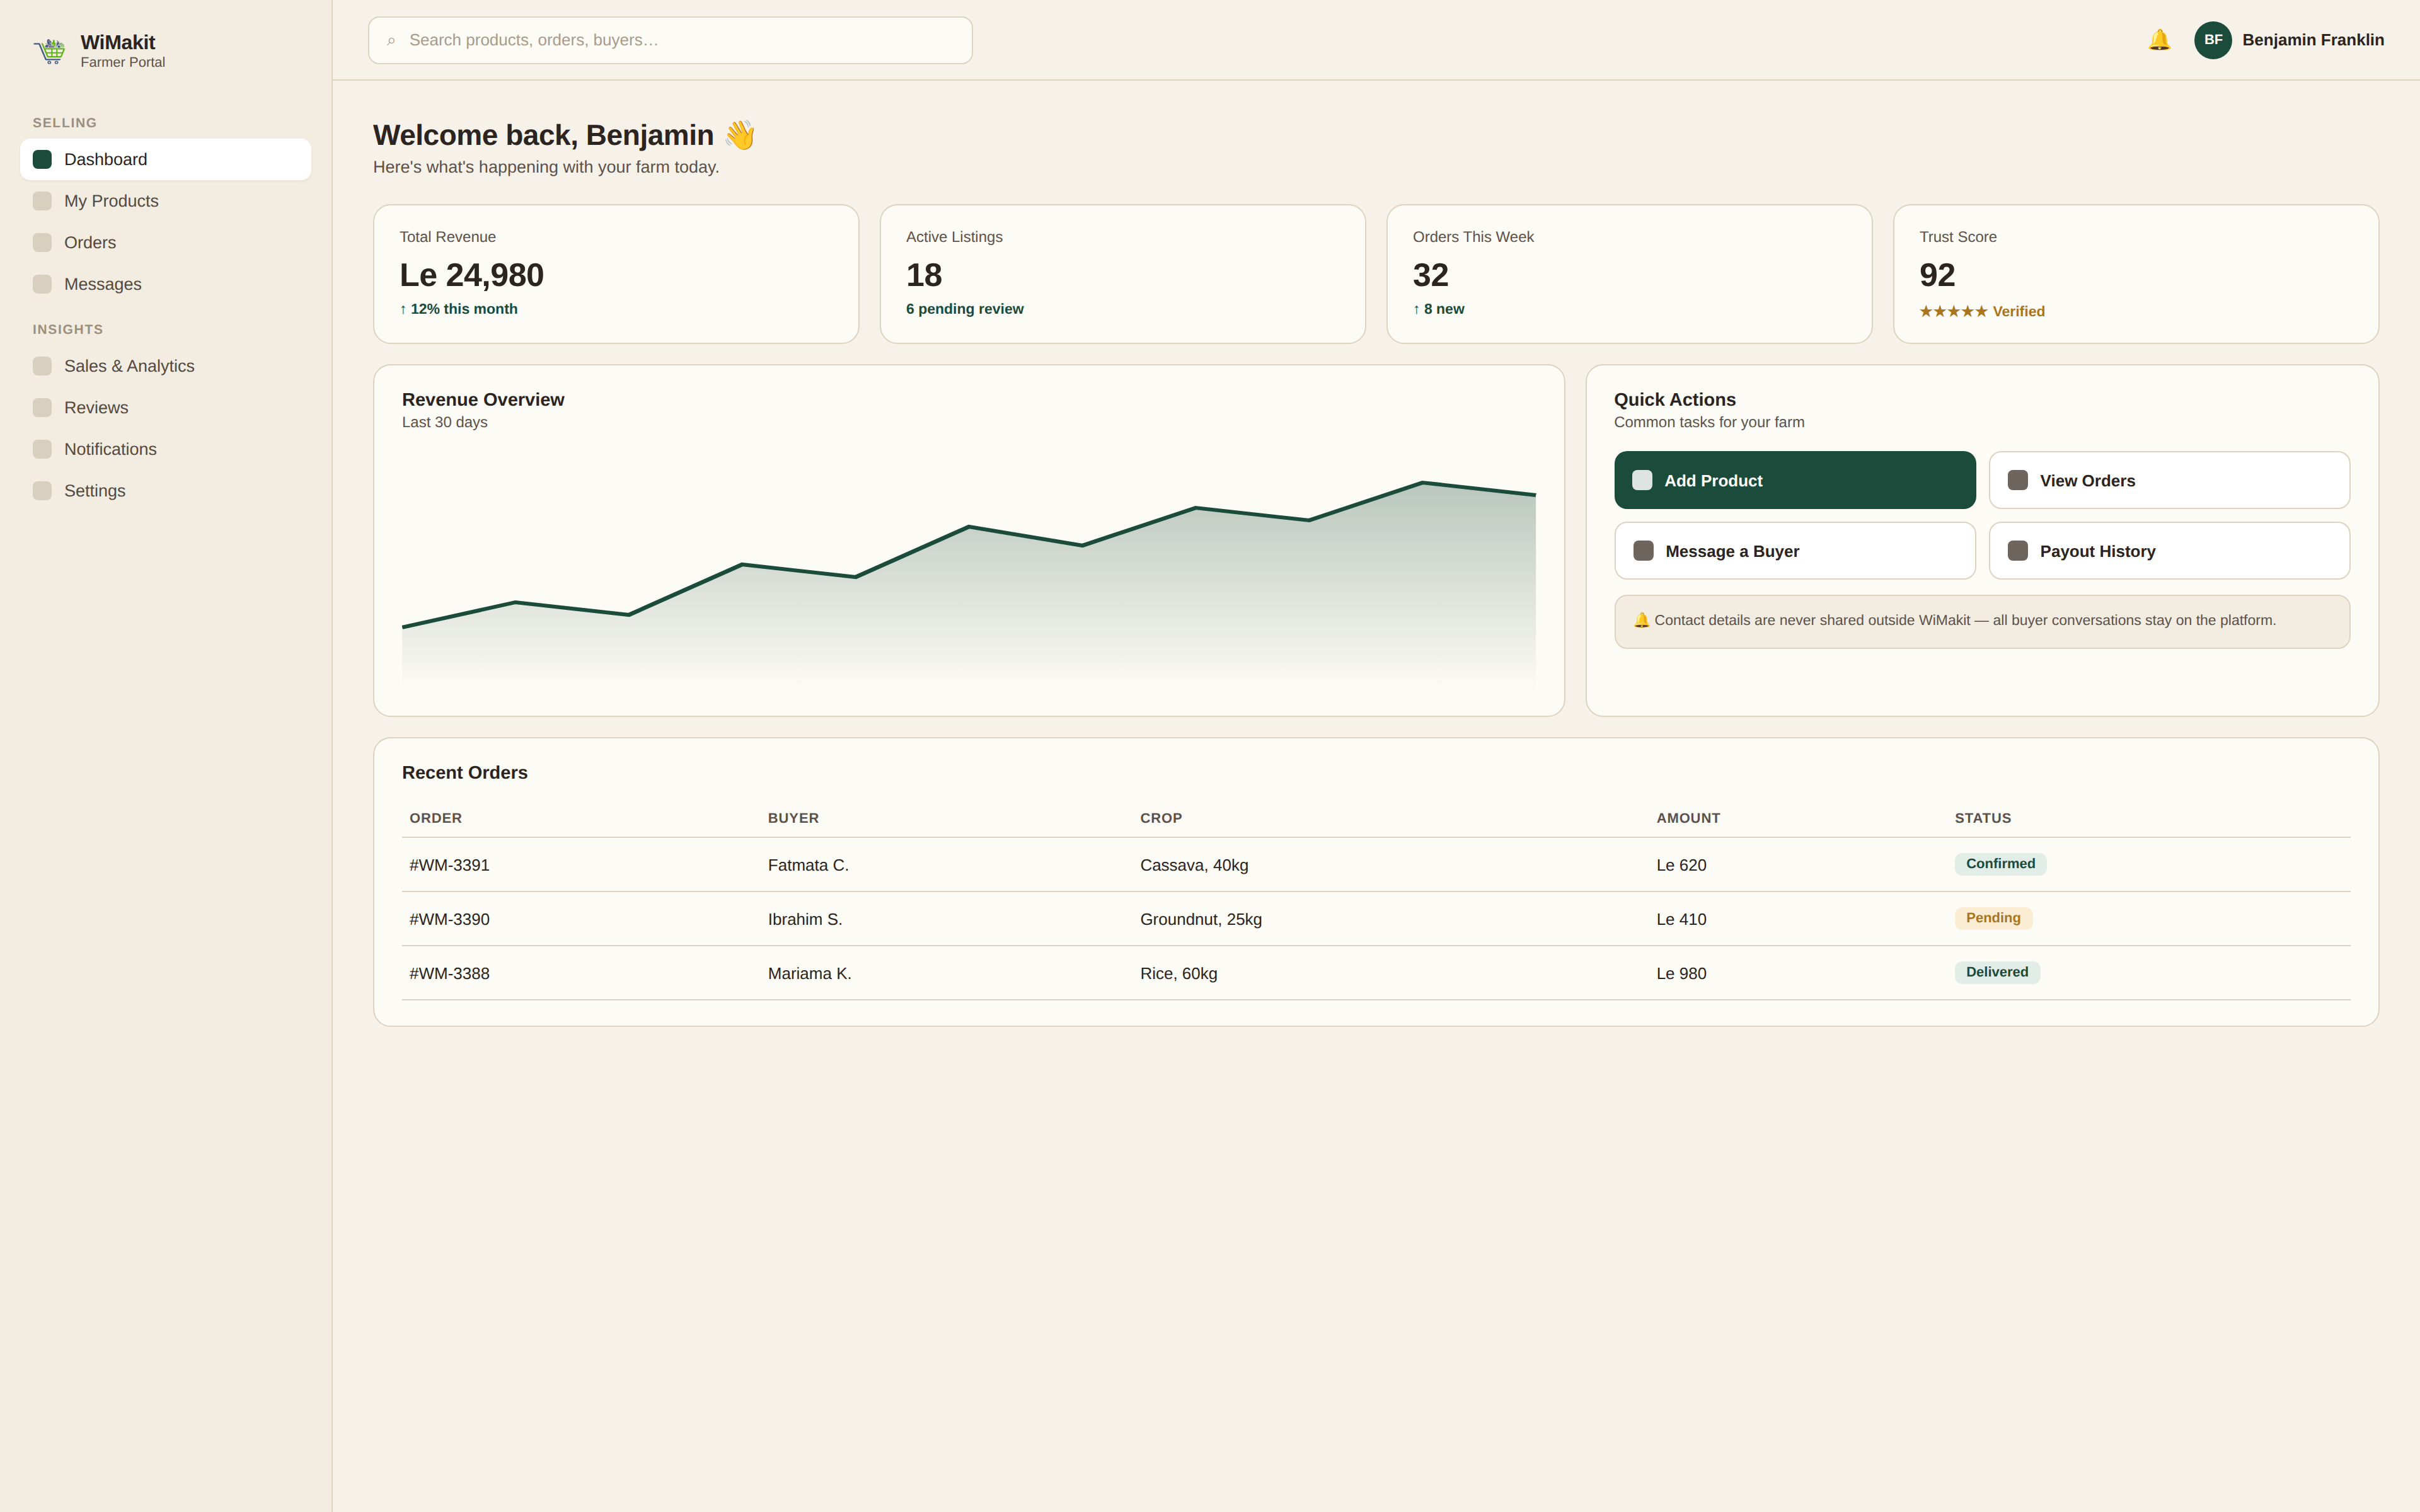Open the Settings menu label

coord(95,491)
